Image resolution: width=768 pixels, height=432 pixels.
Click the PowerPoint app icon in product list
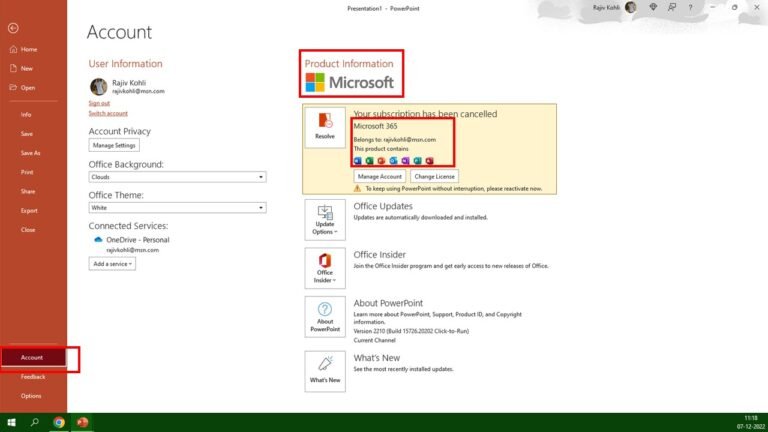[x=382, y=161]
